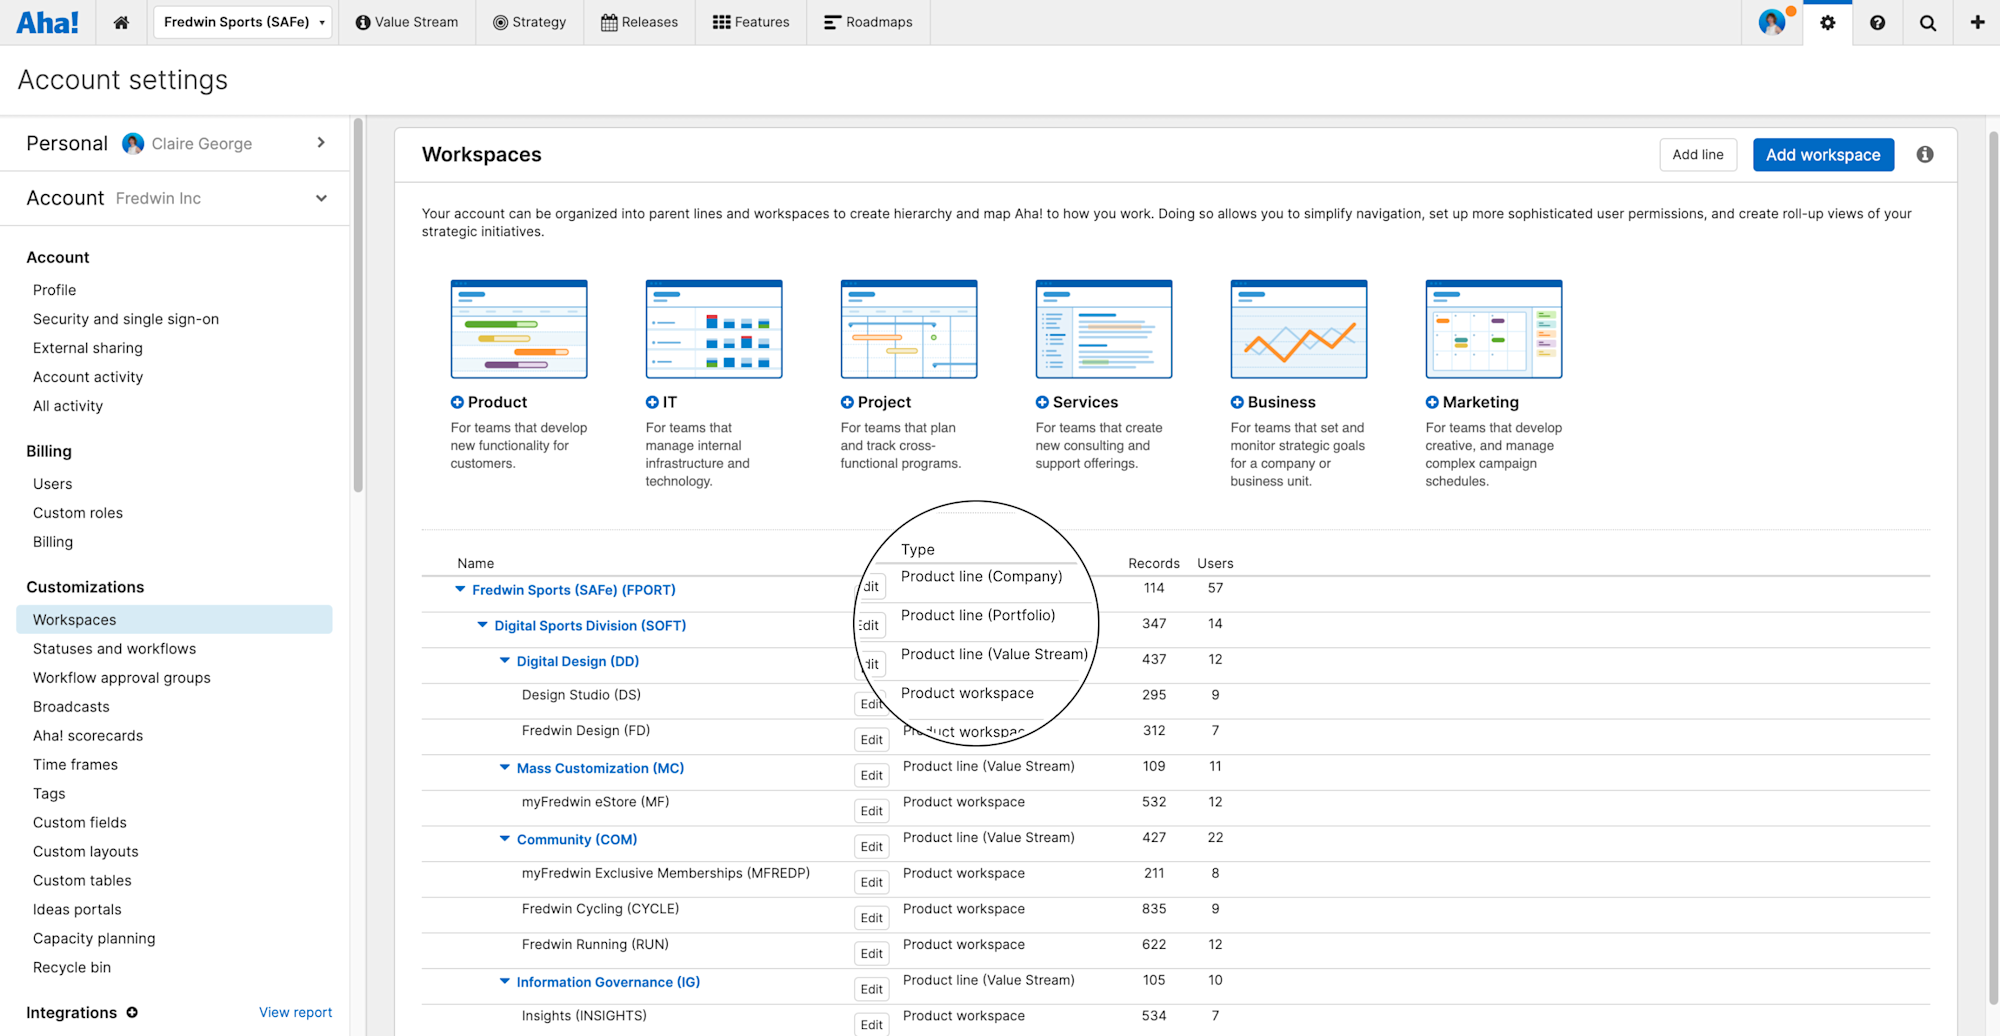Screen dimensions: 2000x1036
Task: Select the Business workspace type thumbnail
Action: pos(1299,329)
